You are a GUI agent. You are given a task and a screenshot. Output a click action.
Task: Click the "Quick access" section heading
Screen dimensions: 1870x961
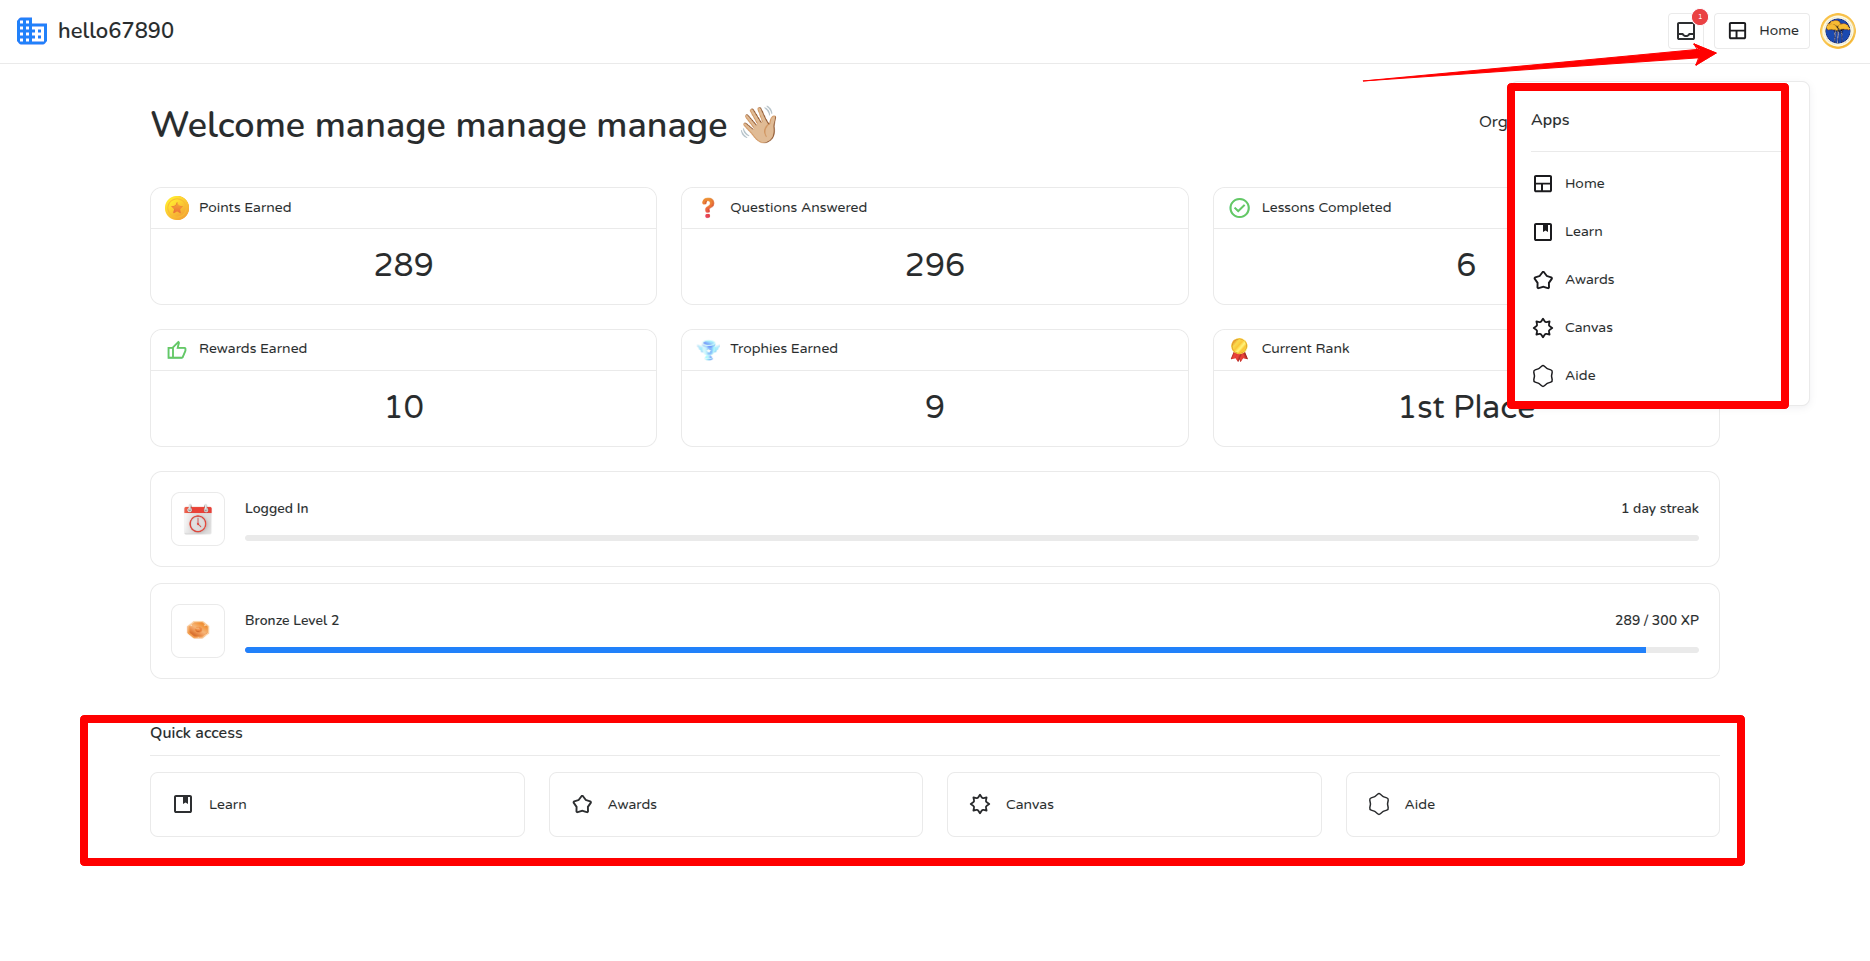tap(196, 733)
